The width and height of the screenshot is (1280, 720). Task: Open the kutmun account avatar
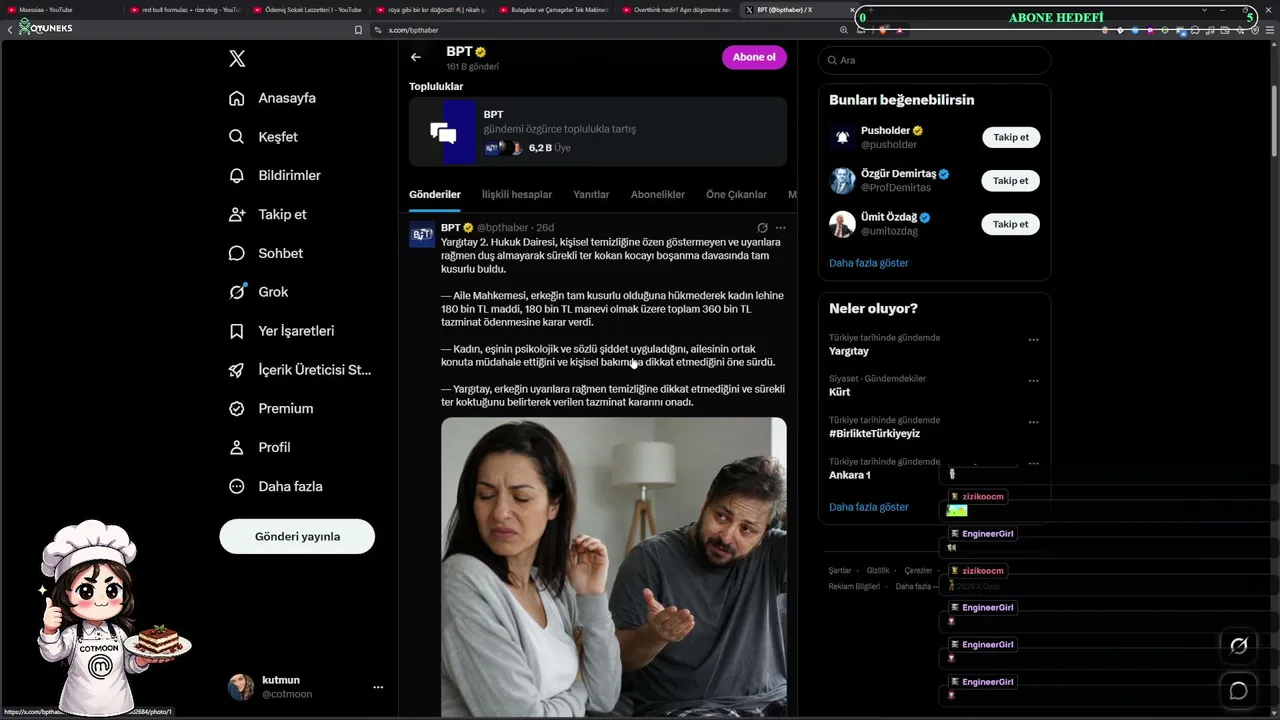pos(241,687)
